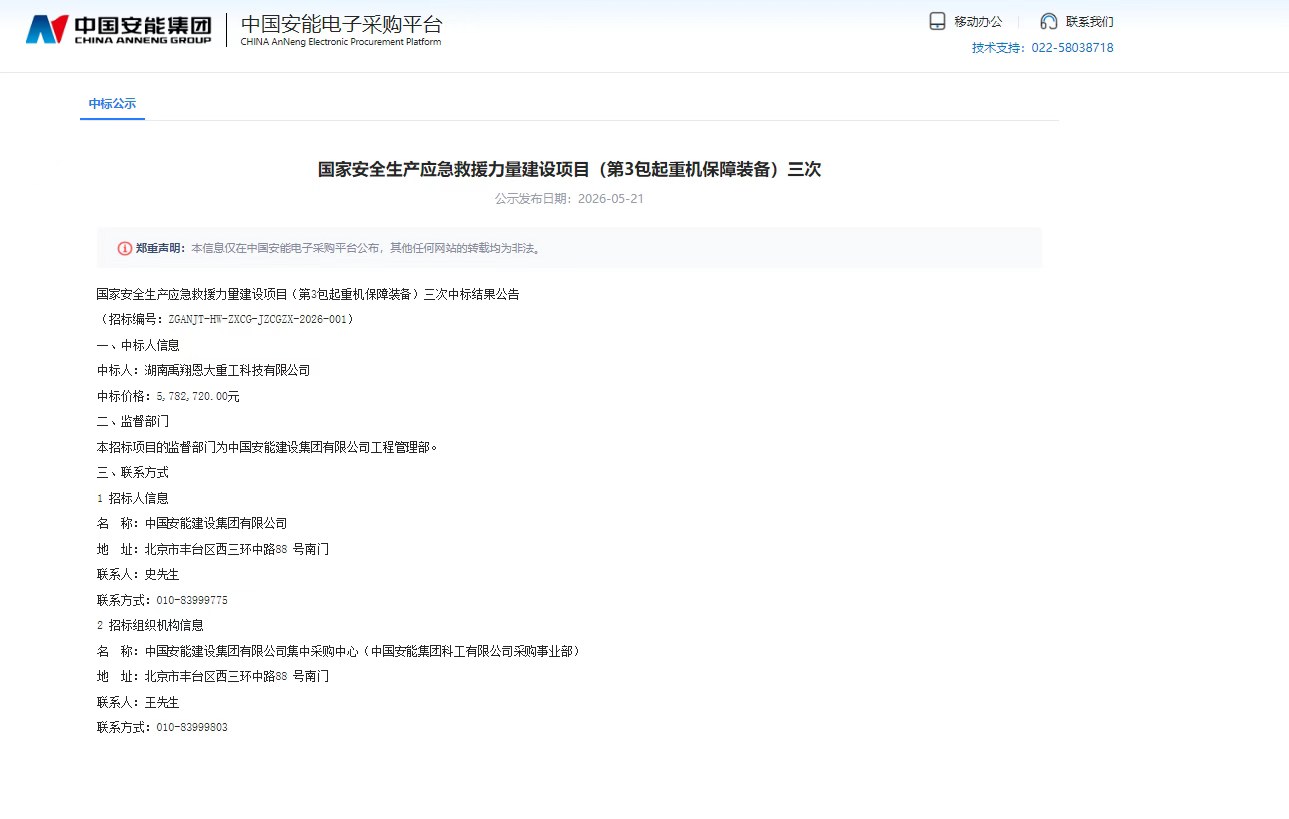Click the publish date 2026-05-21
The height and width of the screenshot is (819, 1289).
click(611, 199)
